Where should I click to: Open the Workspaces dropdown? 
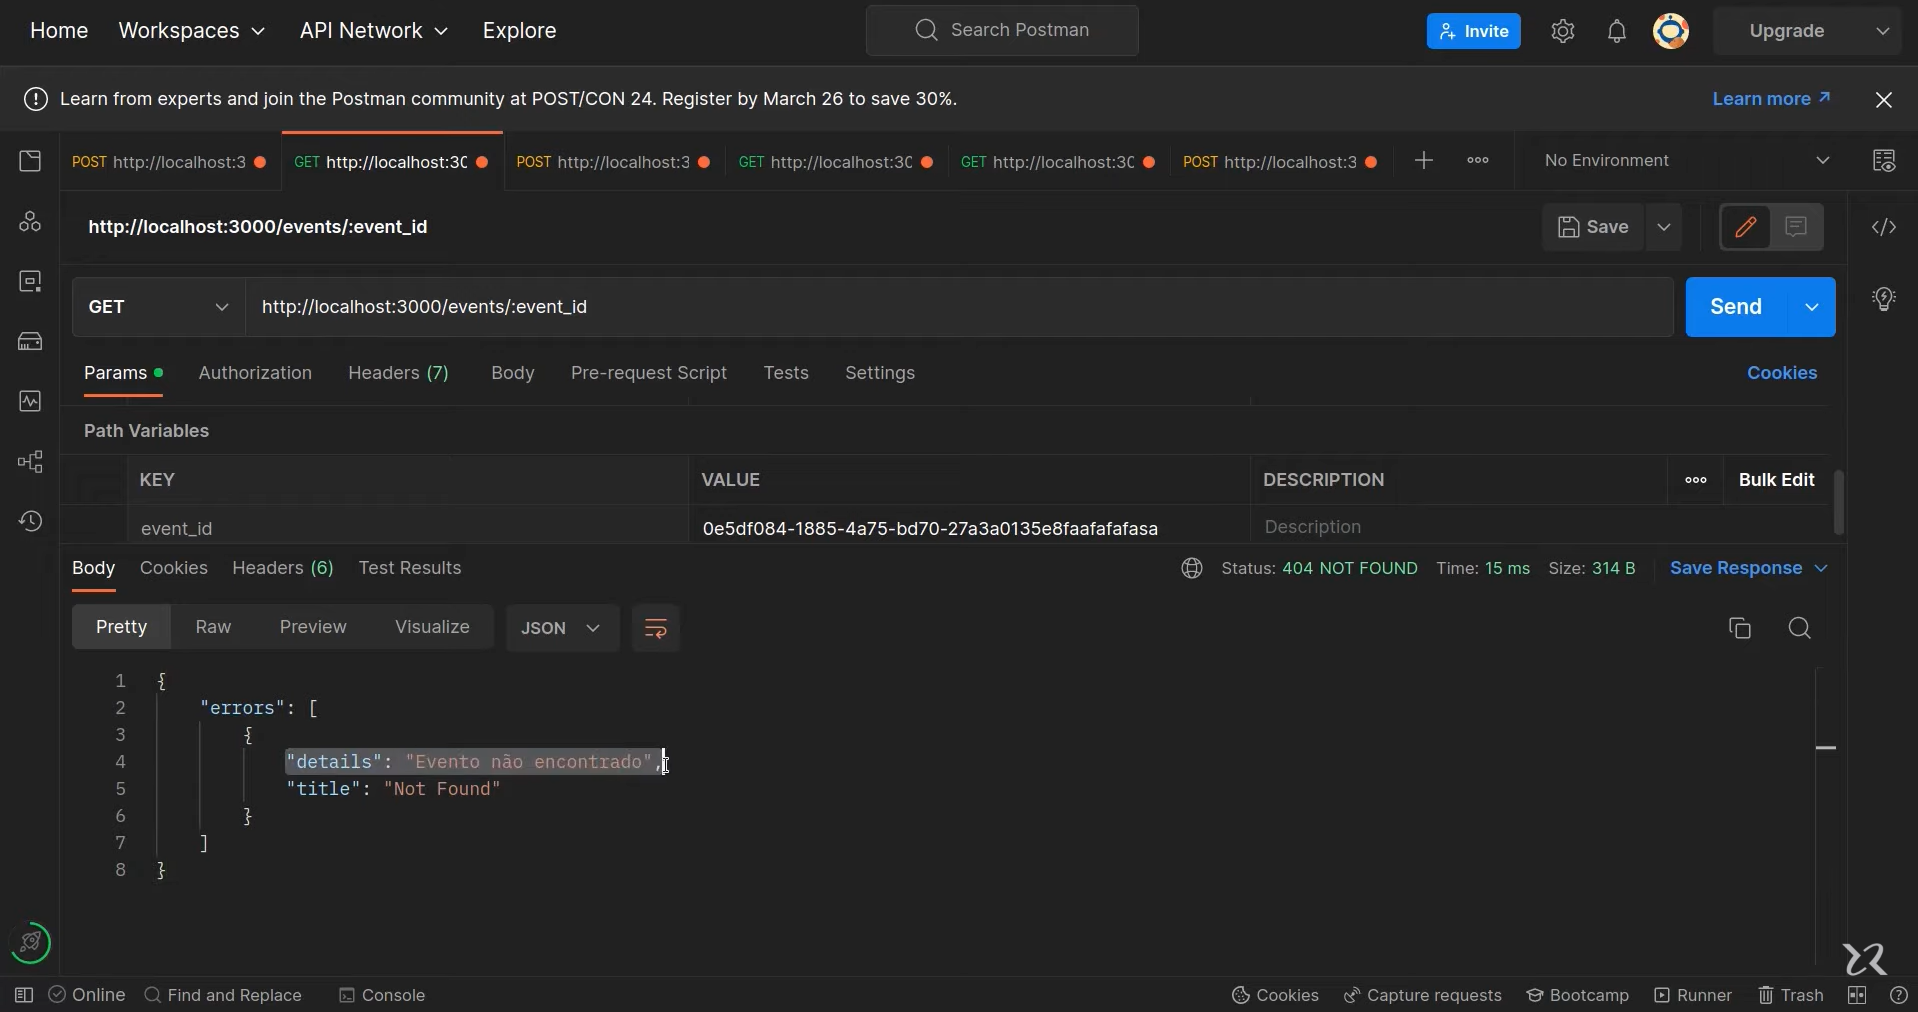[192, 31]
